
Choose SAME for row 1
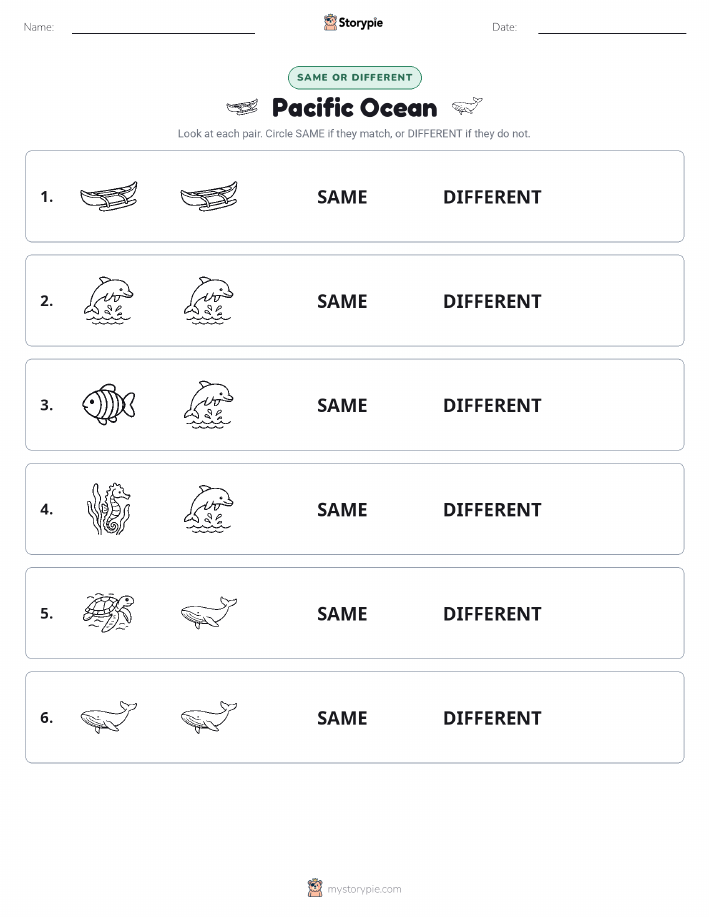pos(342,197)
